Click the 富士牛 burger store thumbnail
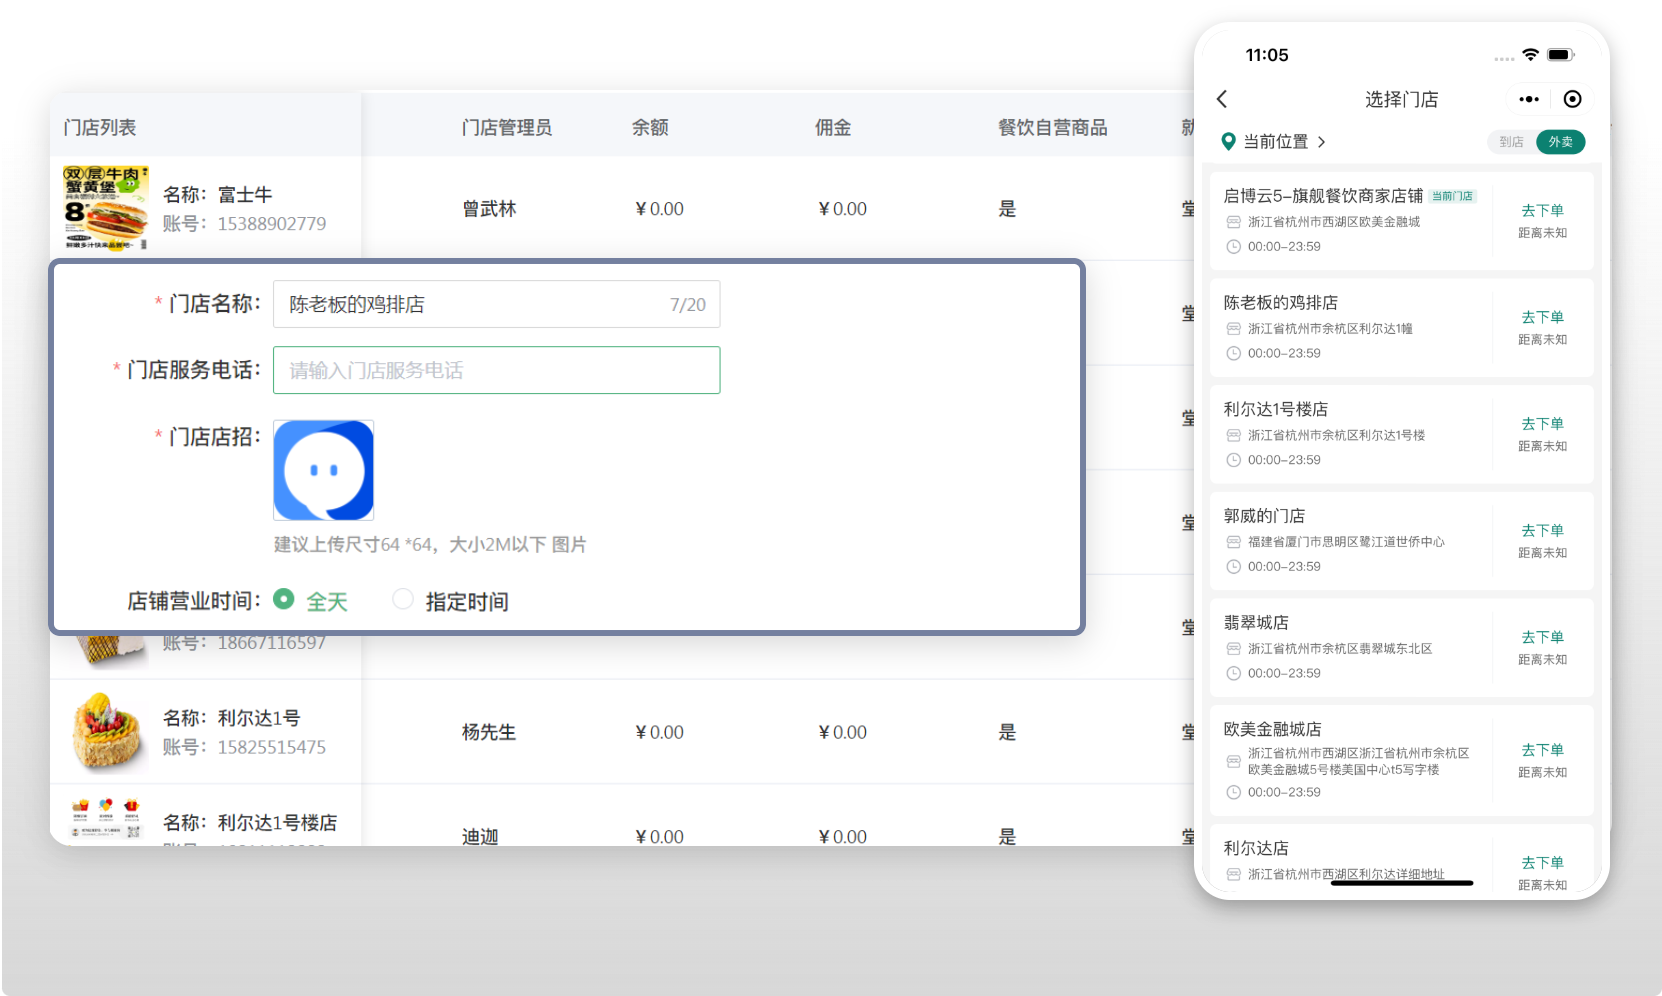The width and height of the screenshot is (1662, 996). coord(106,208)
